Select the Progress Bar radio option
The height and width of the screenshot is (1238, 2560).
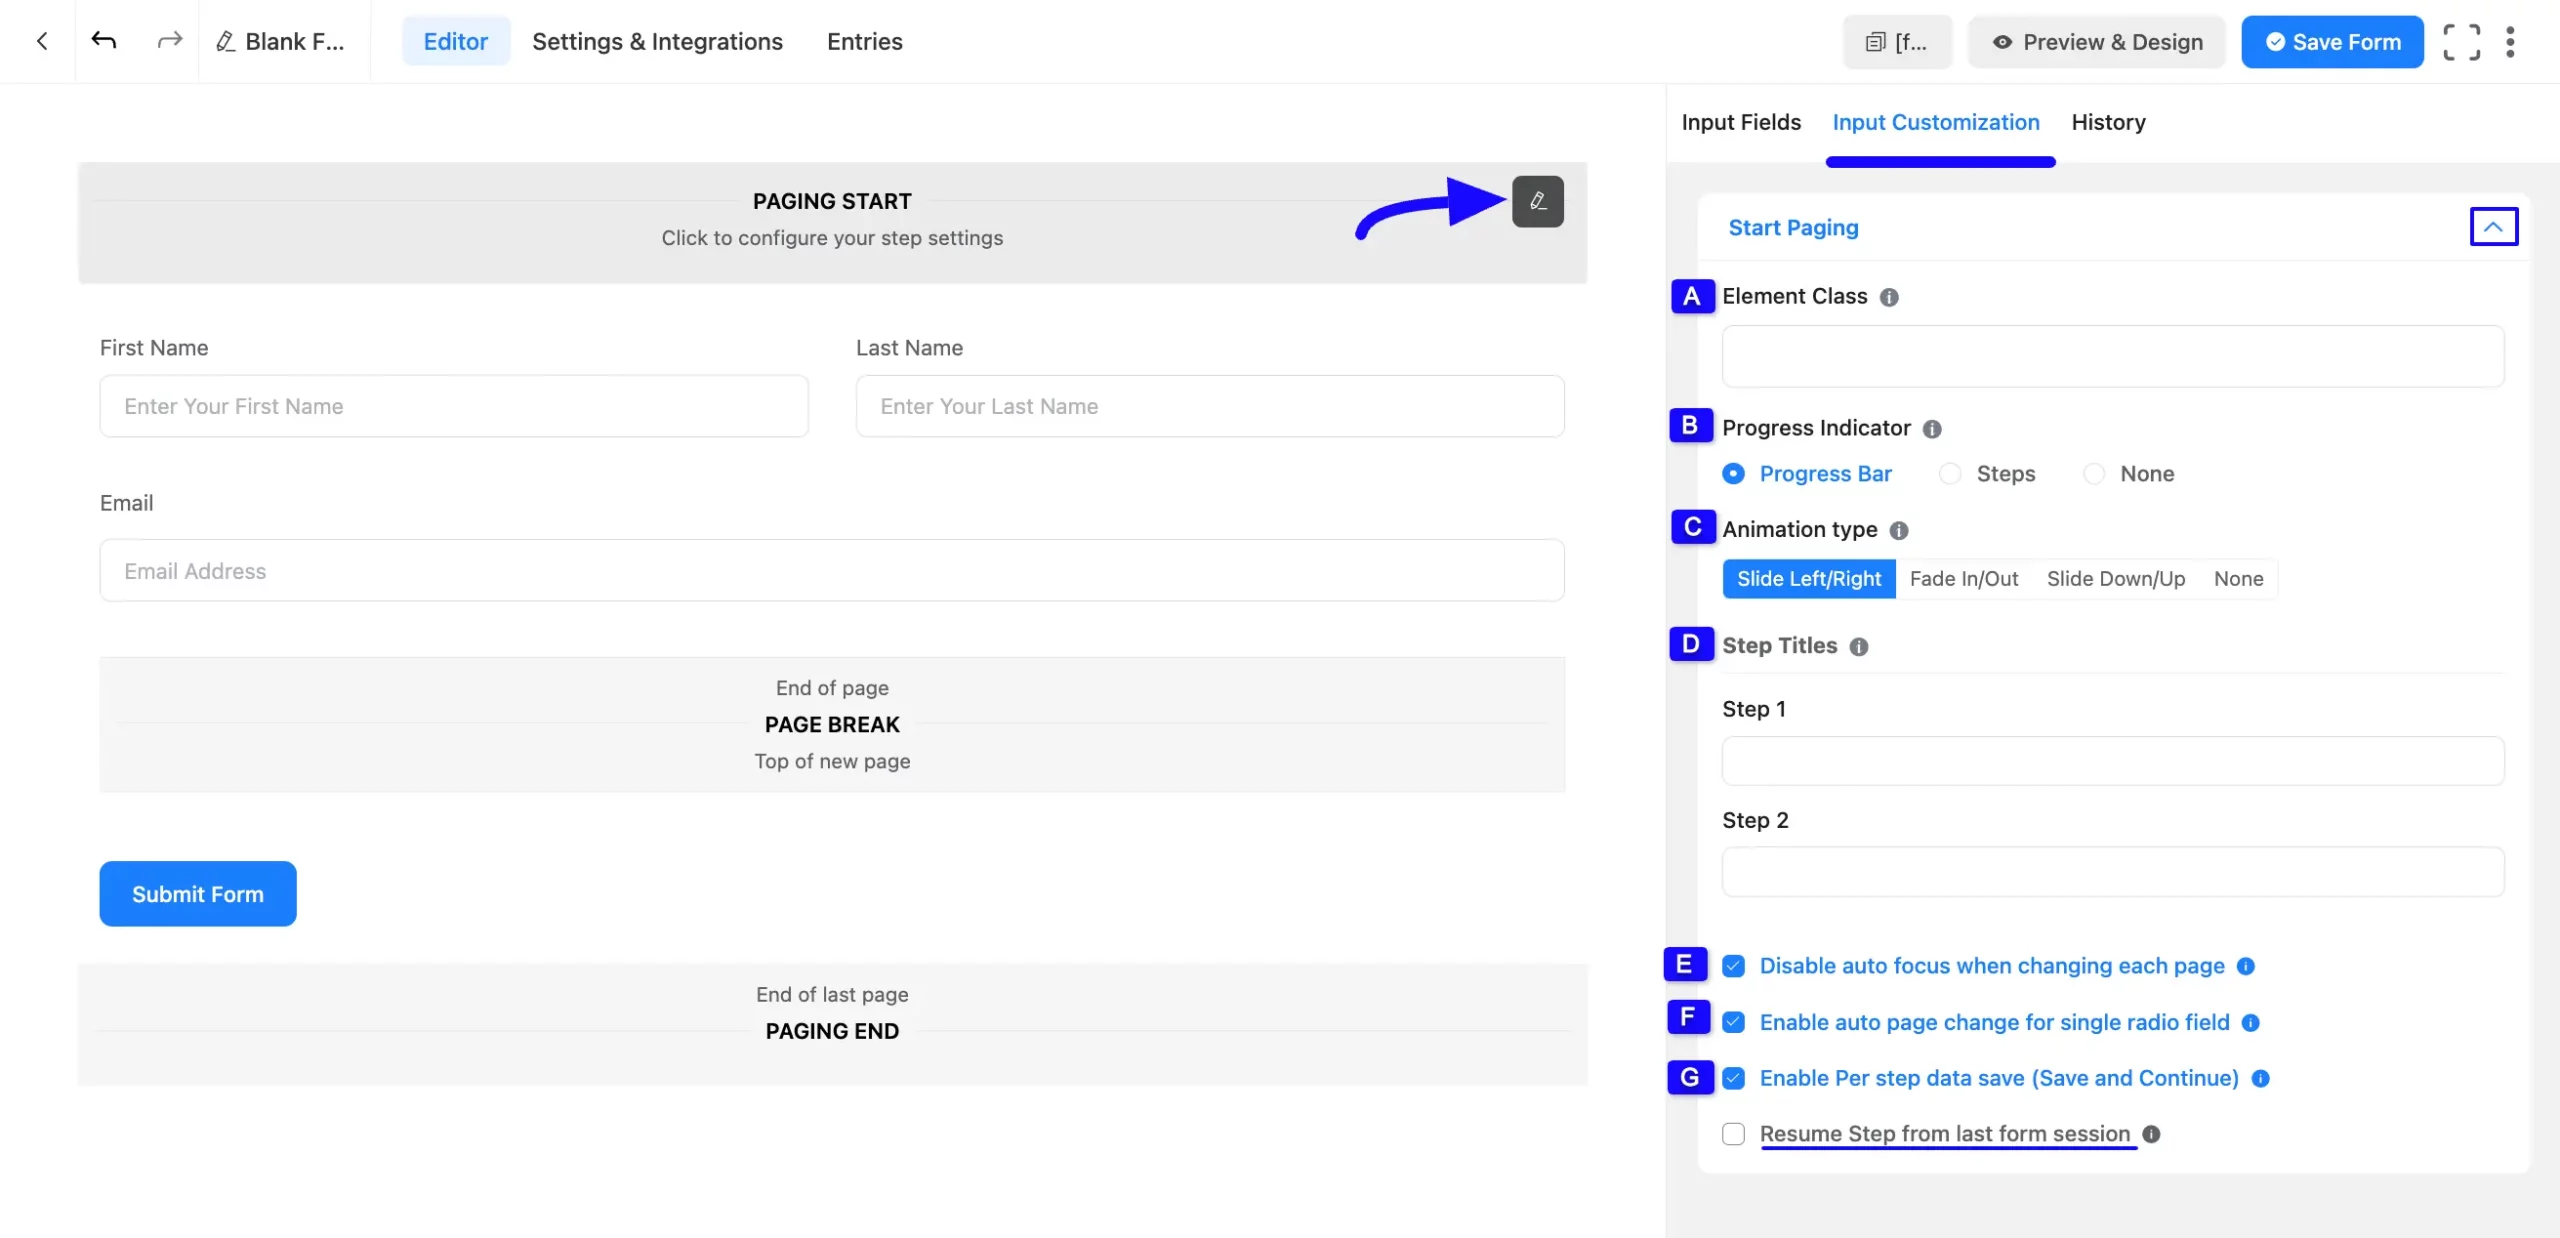click(1734, 473)
